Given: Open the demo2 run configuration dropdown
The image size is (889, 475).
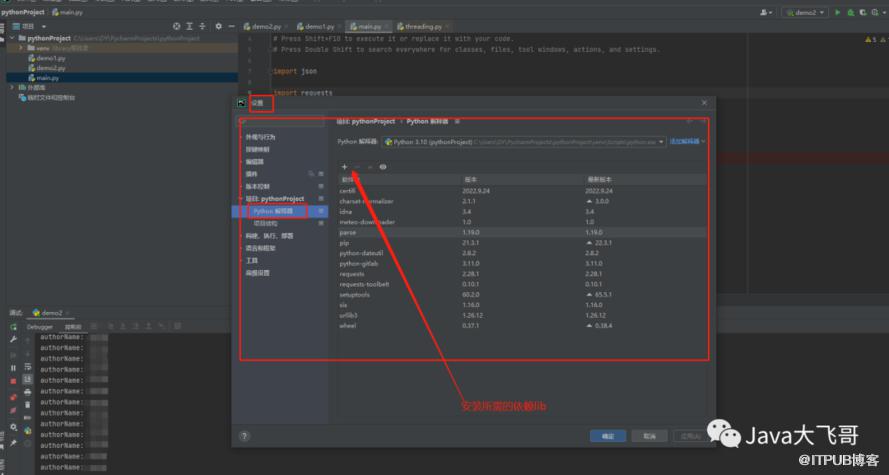Looking at the screenshot, I should tap(807, 12).
